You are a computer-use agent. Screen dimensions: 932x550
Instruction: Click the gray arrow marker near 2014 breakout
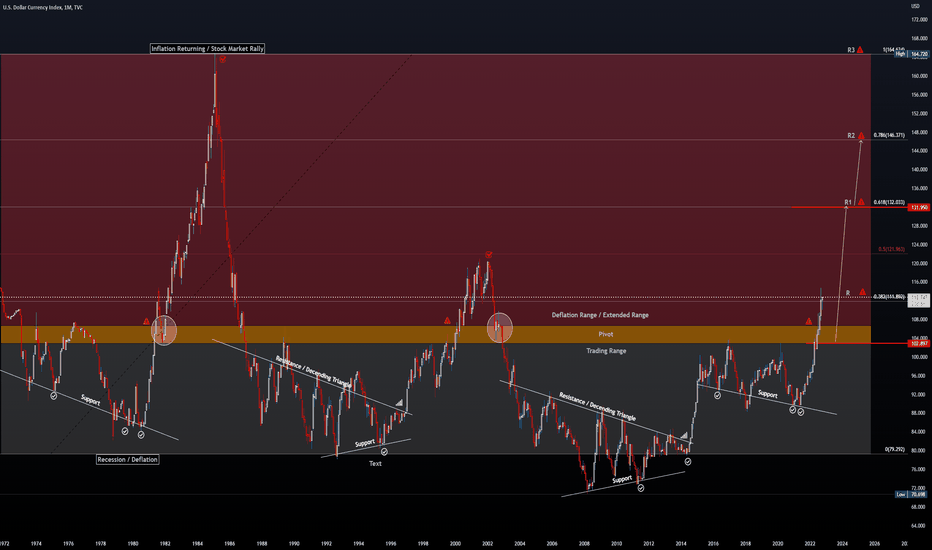(x=684, y=435)
